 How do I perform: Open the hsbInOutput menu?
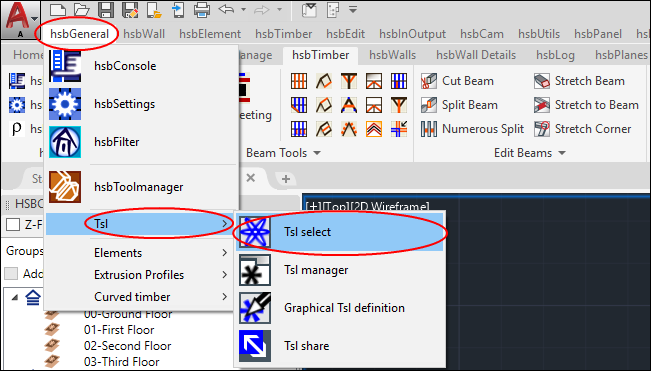(412, 34)
